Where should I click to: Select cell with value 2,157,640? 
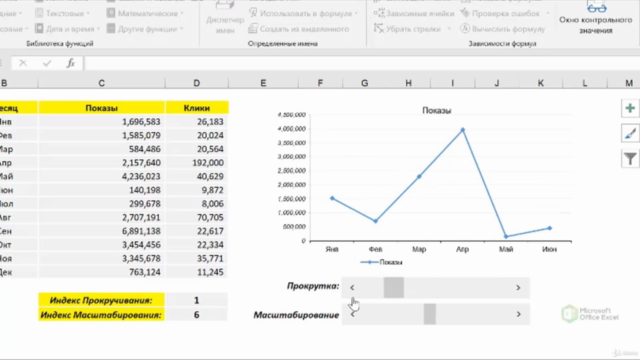click(x=102, y=163)
